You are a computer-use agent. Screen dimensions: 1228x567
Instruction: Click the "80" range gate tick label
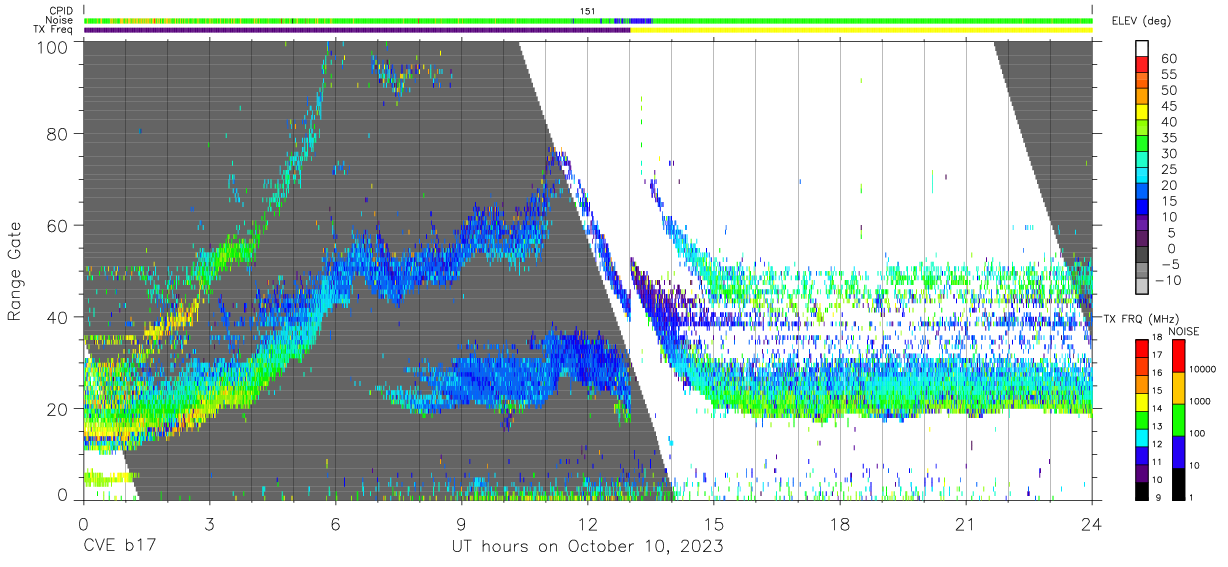[x=59, y=134]
